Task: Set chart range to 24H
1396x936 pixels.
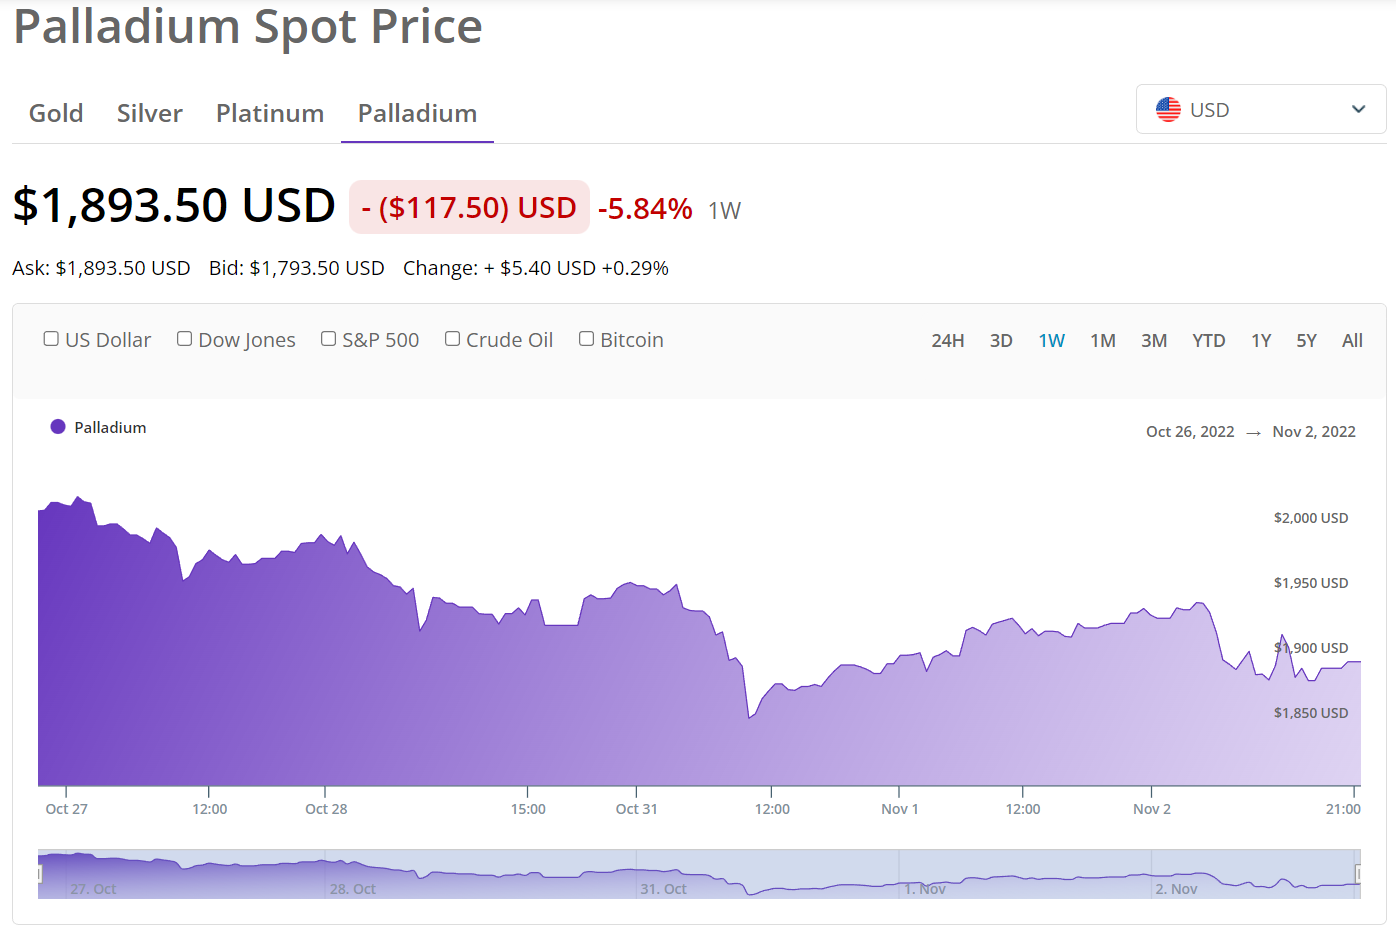Action: coord(948,340)
